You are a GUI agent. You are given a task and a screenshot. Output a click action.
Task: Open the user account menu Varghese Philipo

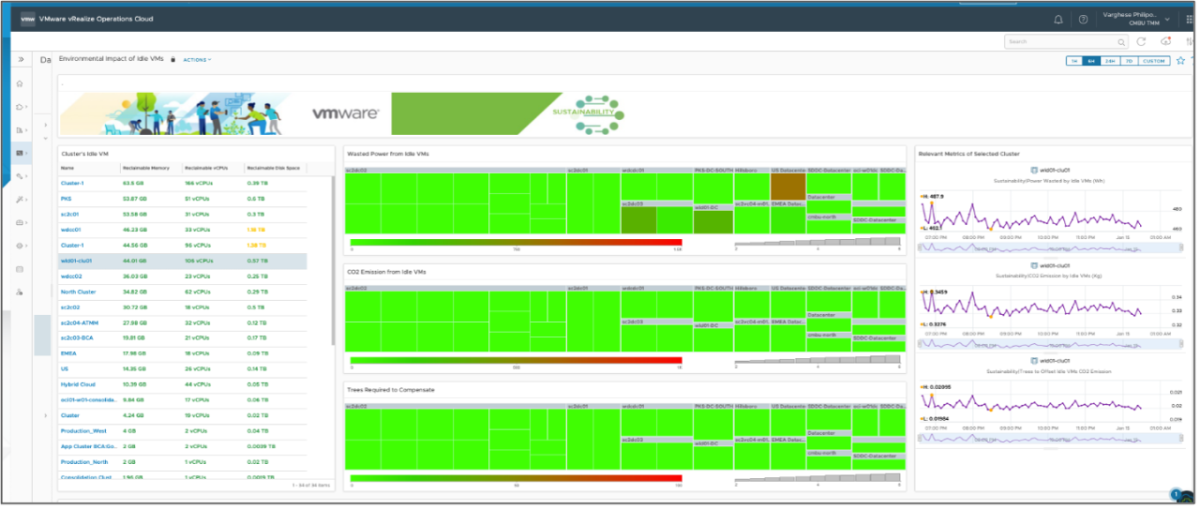tap(1134, 19)
